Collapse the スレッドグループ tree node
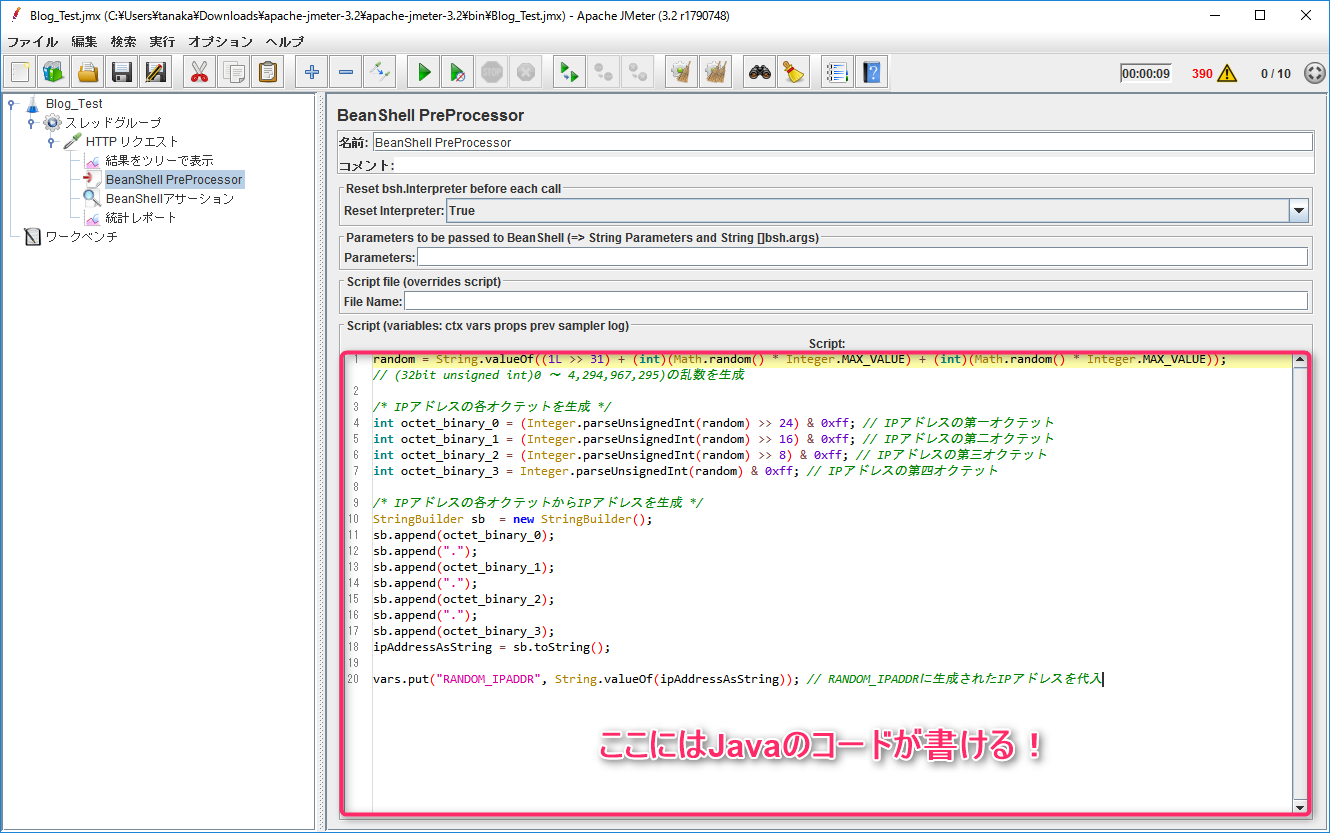 (x=31, y=122)
